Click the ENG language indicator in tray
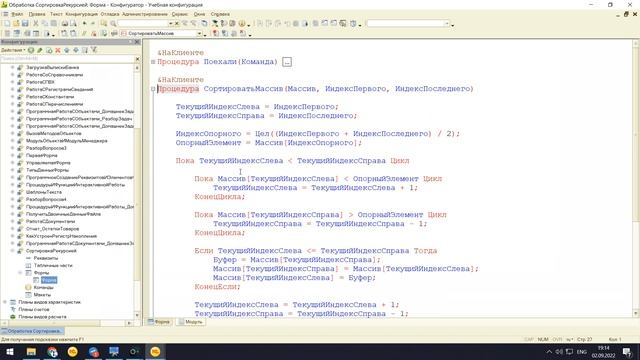The image size is (640, 360). (x=581, y=352)
